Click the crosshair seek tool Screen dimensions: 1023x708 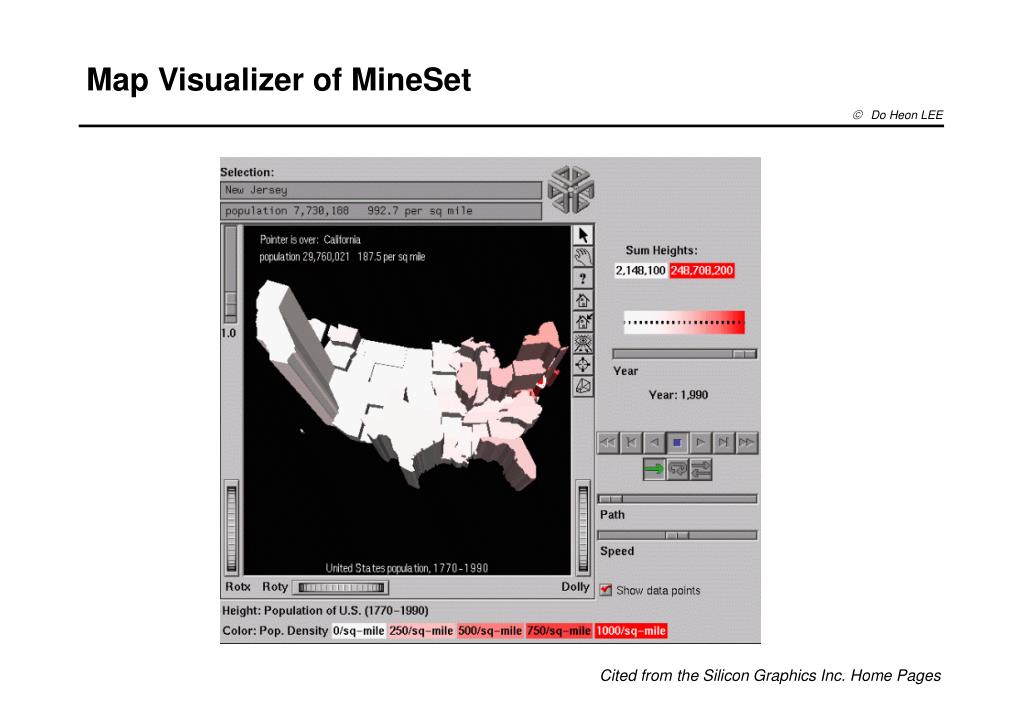tap(583, 365)
